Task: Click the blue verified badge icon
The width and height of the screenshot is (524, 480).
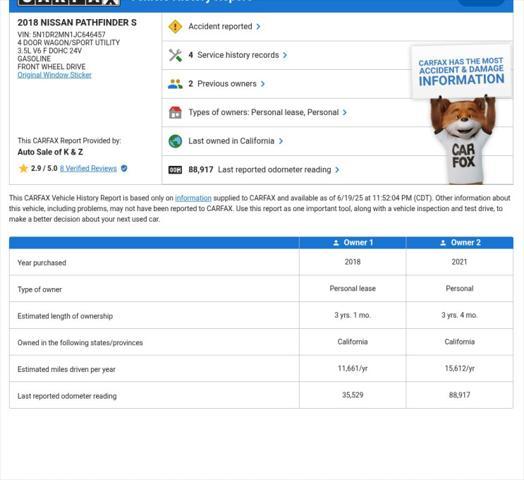Action: coord(124,168)
